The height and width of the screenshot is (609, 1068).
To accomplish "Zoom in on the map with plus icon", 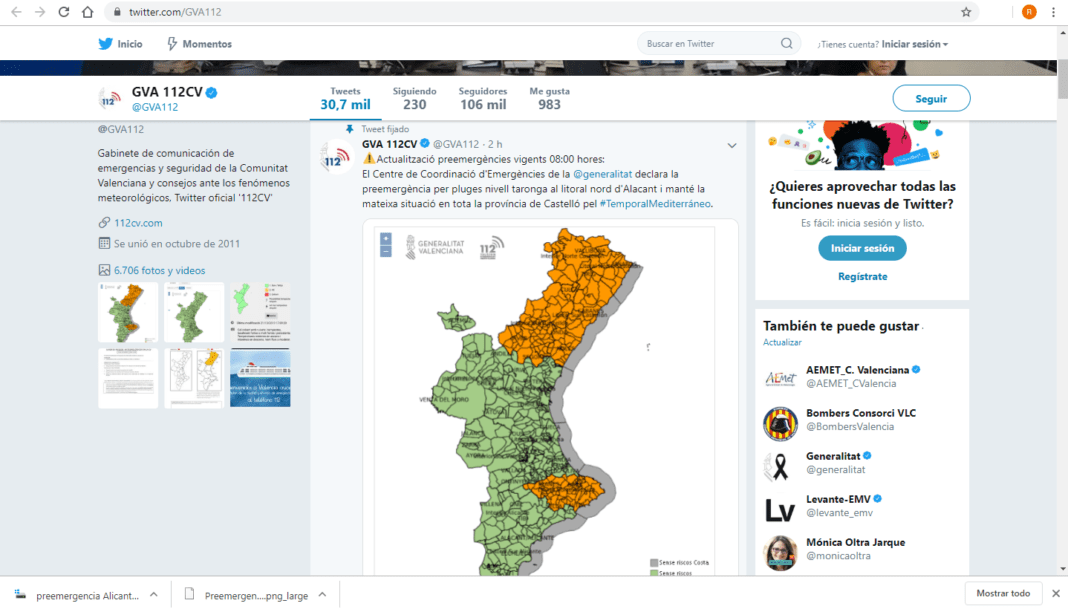I will pyautogui.click(x=386, y=240).
